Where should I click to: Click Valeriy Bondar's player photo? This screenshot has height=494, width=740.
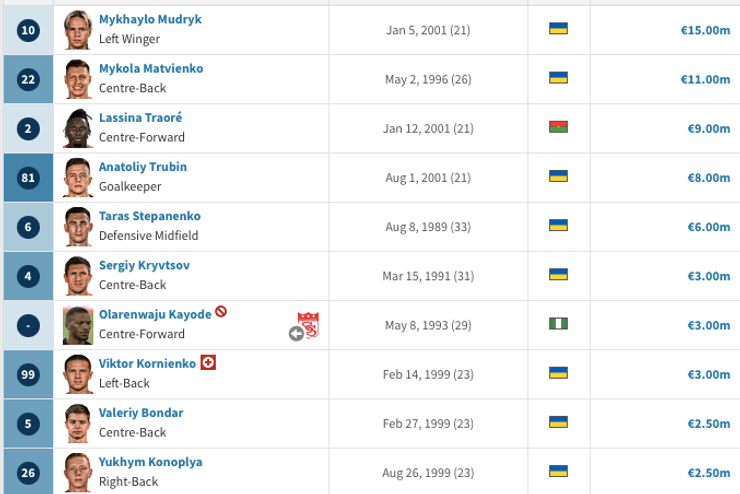76,421
